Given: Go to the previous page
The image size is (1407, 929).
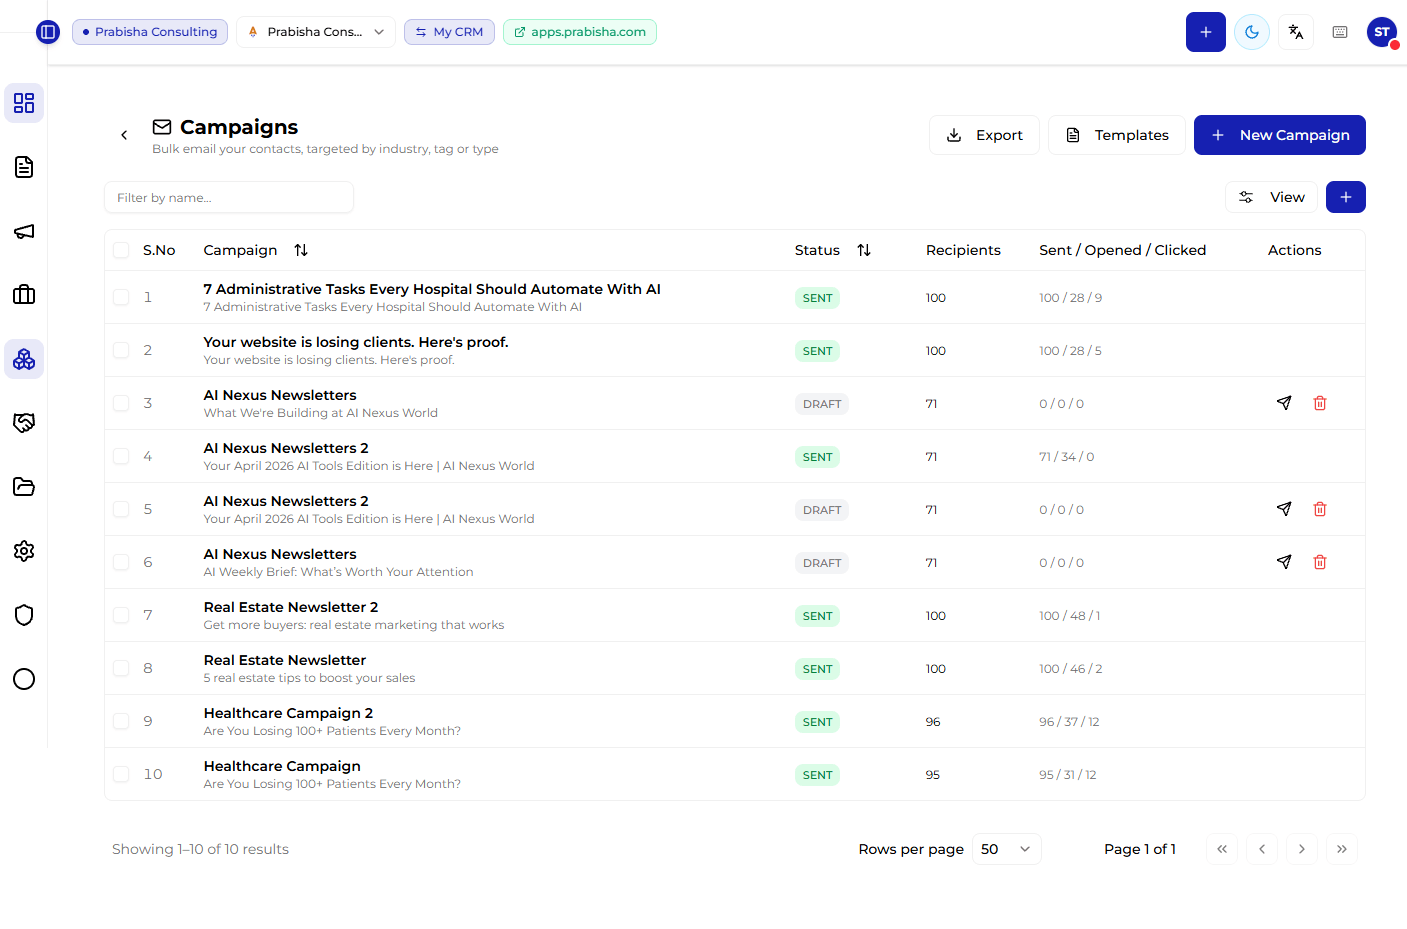Looking at the screenshot, I should [x=1262, y=849].
